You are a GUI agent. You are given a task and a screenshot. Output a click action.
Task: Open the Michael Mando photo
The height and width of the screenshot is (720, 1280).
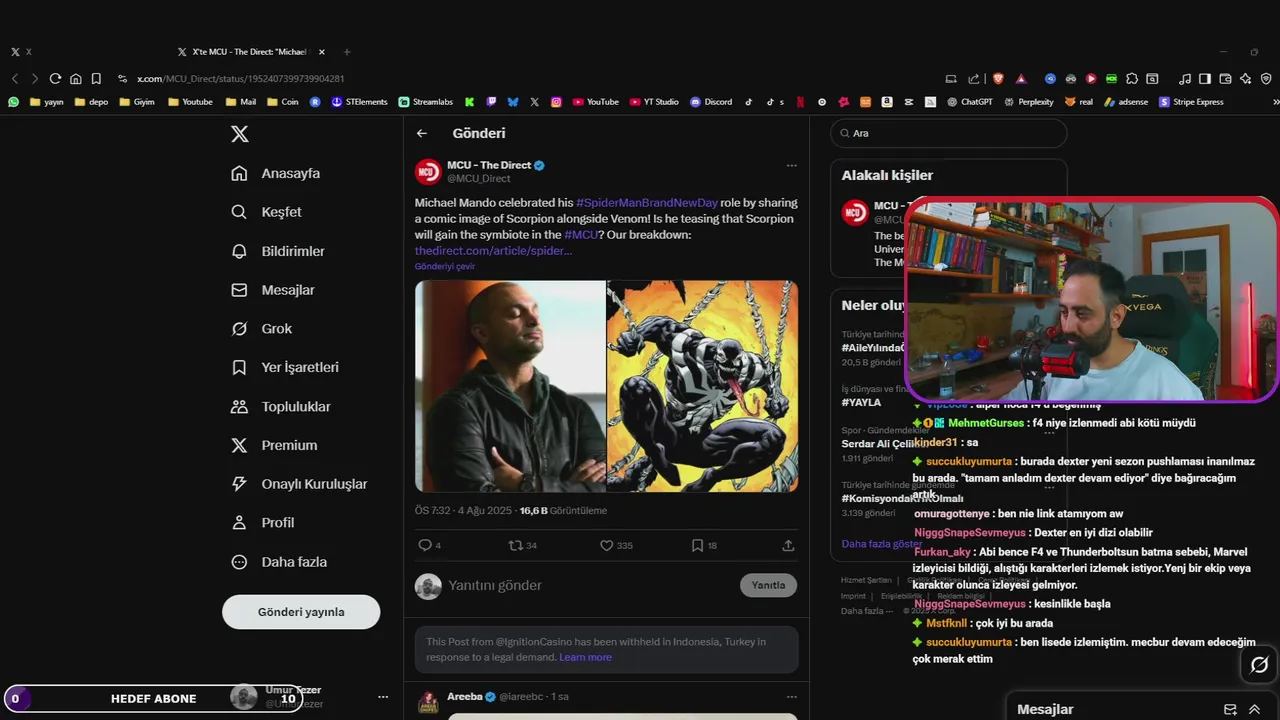click(x=510, y=386)
